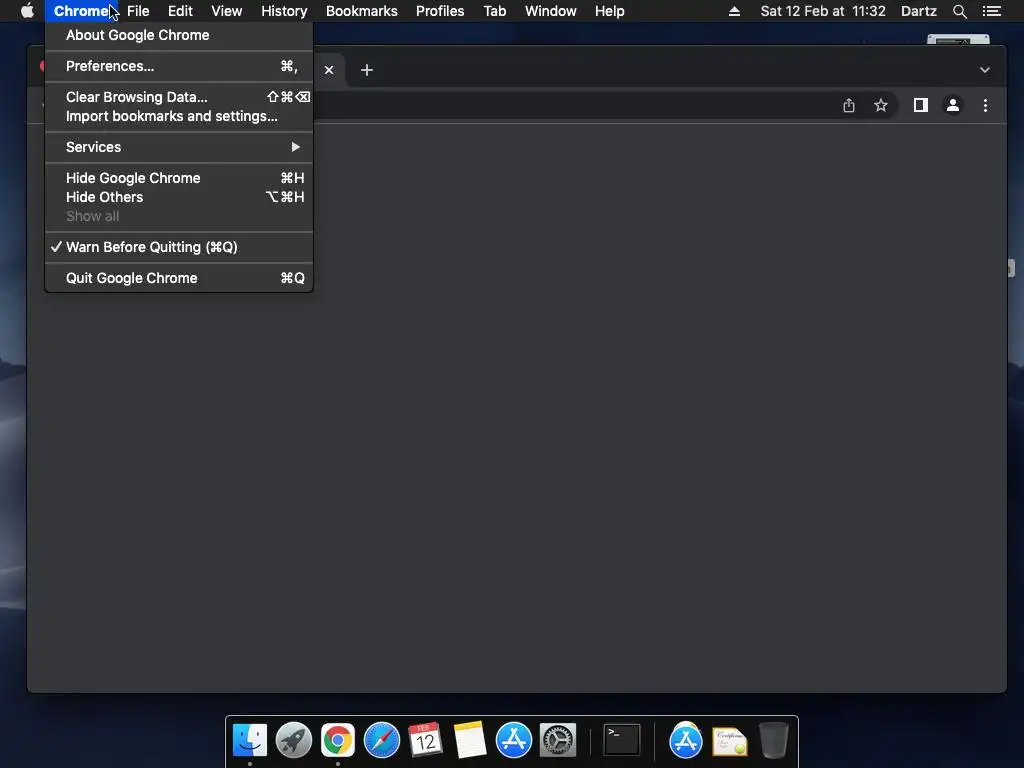Click the eject icon in menu bar
1024x768 pixels.
click(734, 11)
